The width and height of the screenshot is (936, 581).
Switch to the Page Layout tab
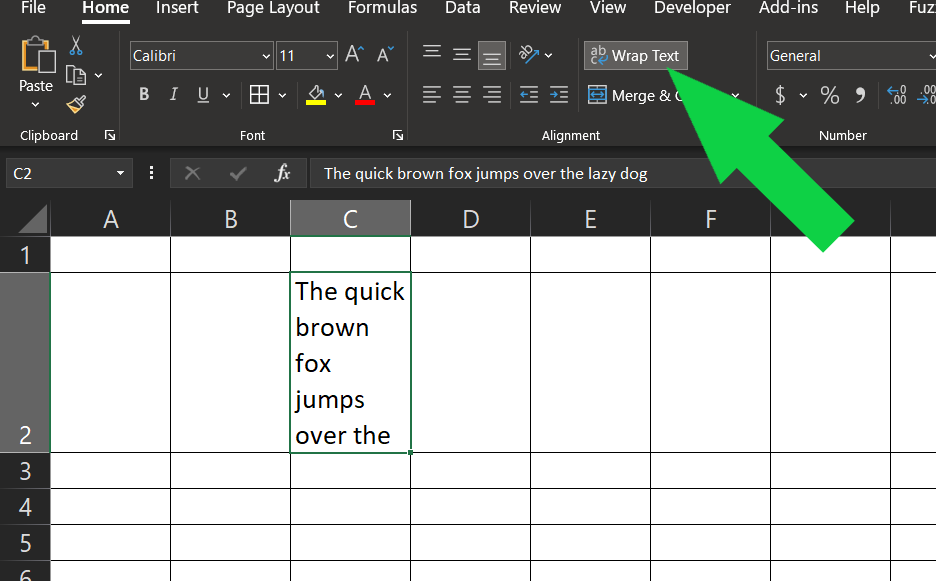(273, 8)
